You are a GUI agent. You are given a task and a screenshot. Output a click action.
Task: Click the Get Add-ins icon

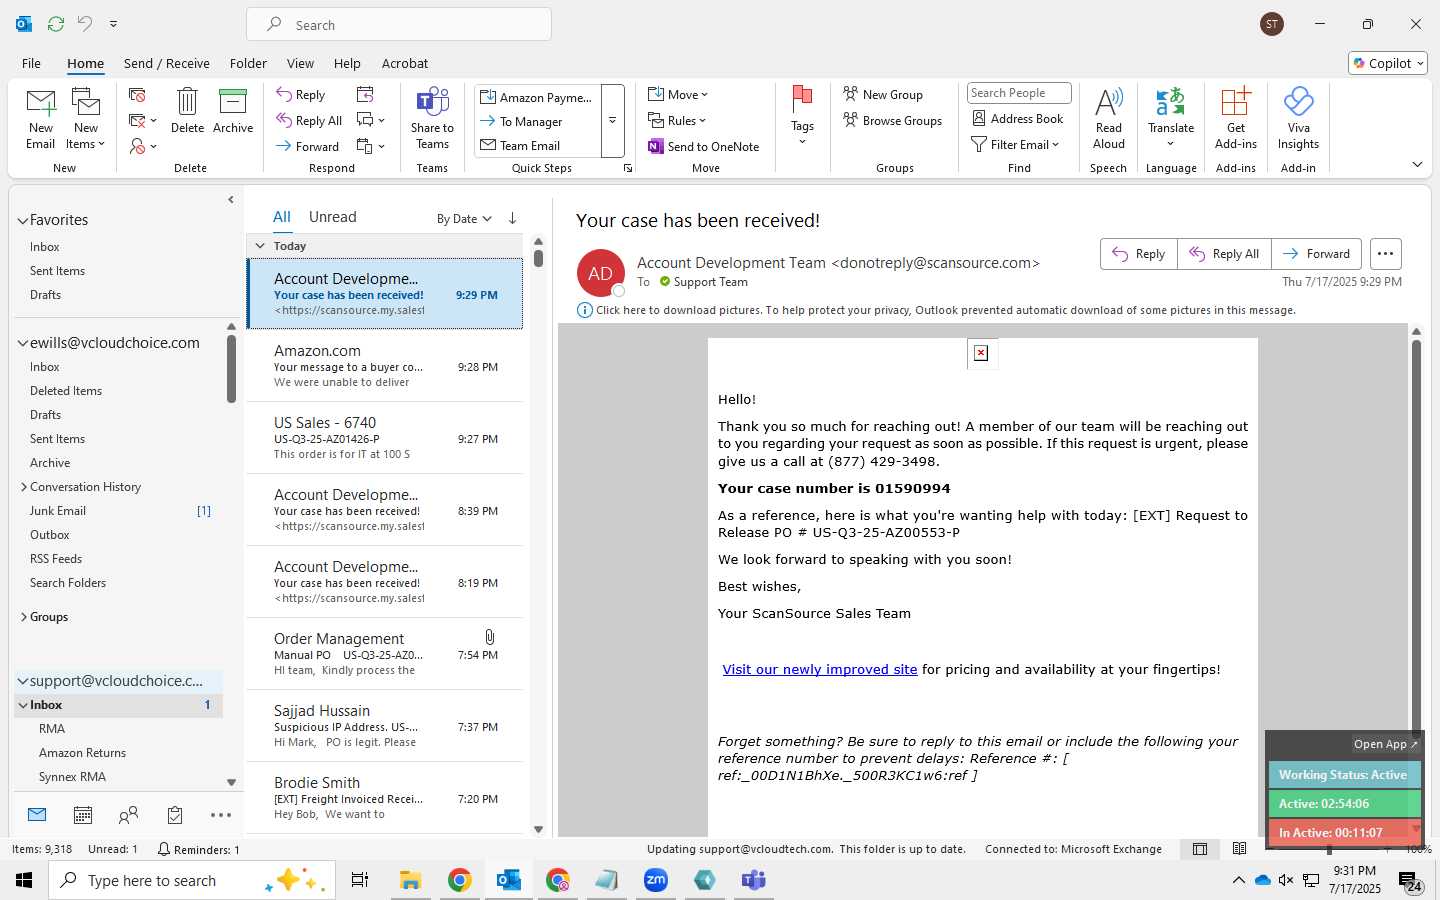tap(1236, 118)
